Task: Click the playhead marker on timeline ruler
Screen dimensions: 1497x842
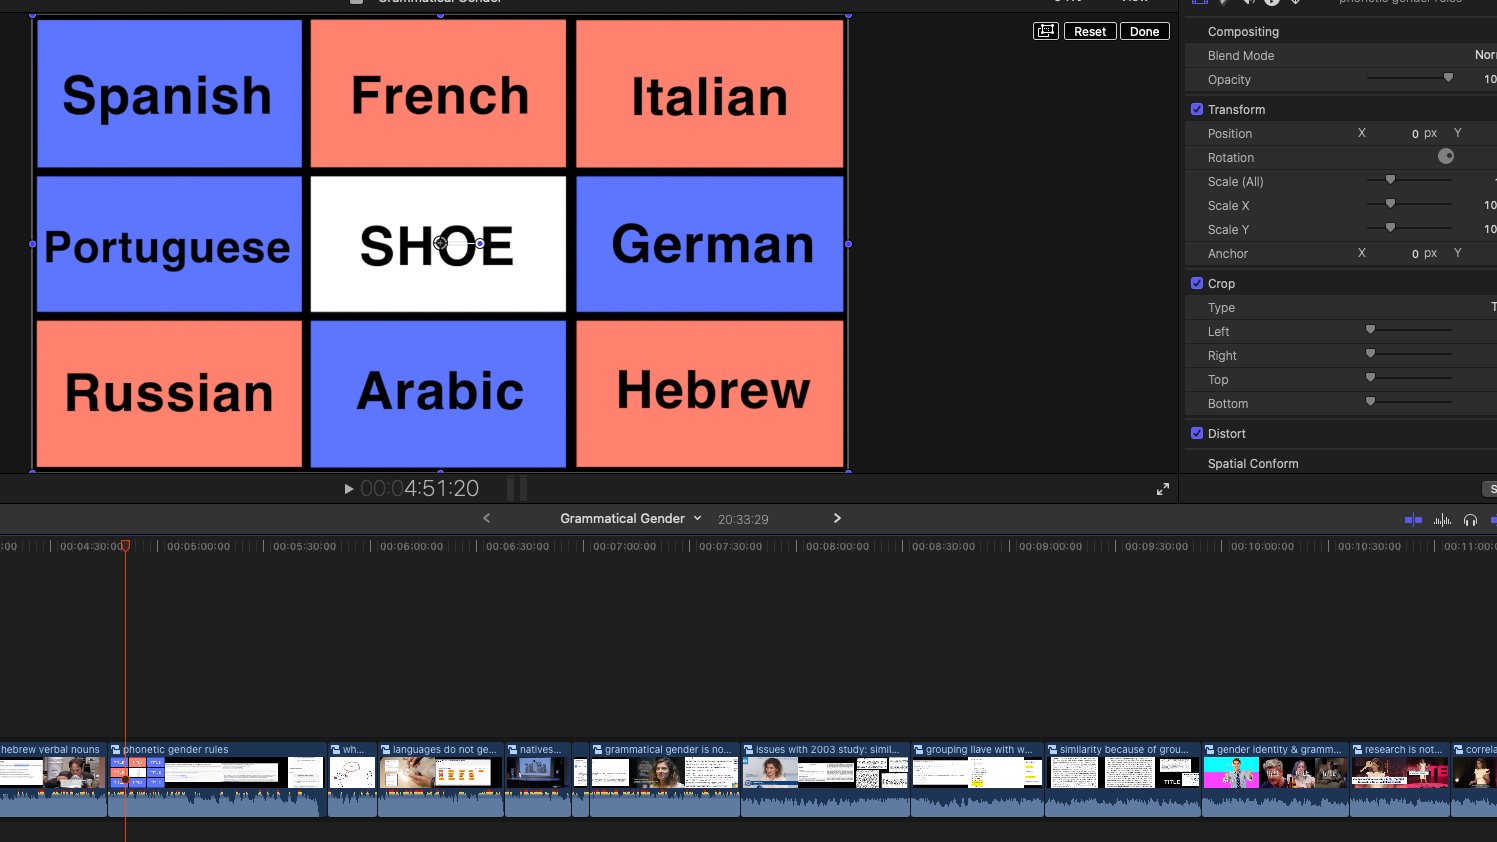Action: coord(125,546)
